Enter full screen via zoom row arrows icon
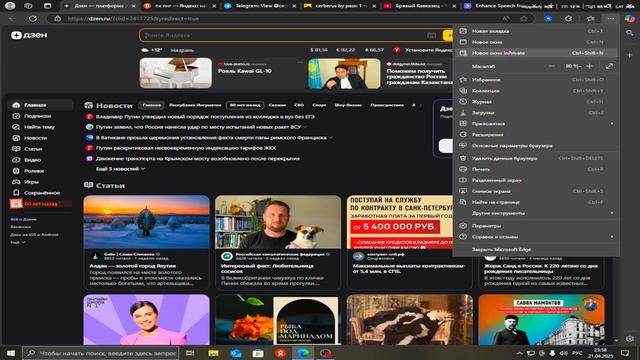 609,66
